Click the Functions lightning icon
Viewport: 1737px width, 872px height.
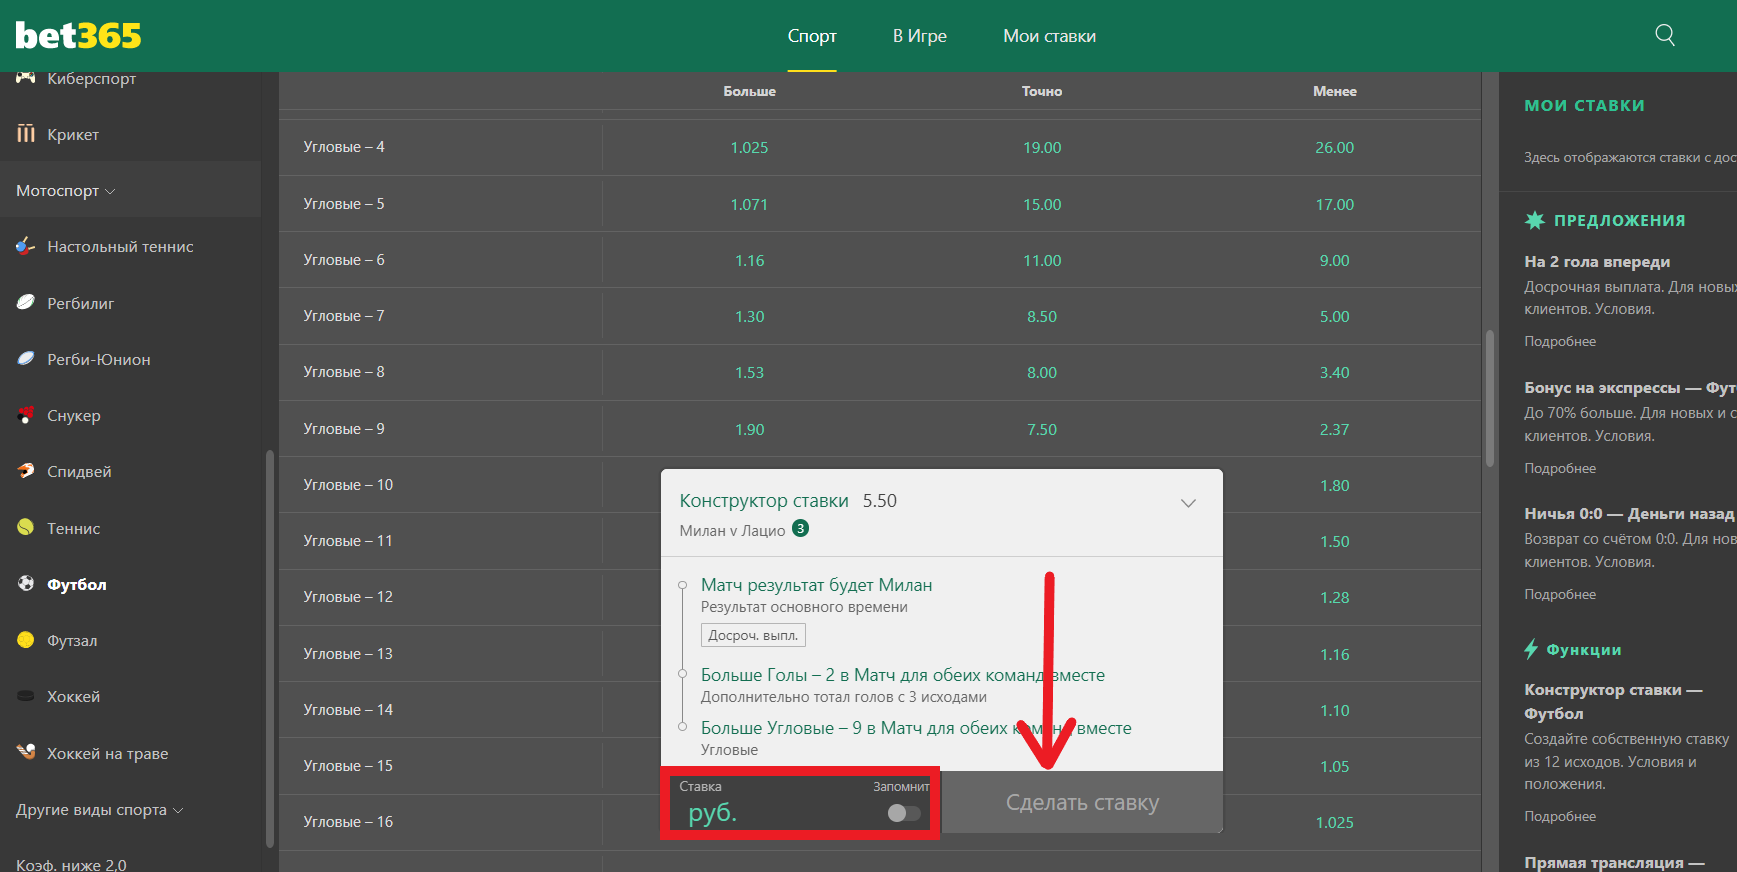1531,649
